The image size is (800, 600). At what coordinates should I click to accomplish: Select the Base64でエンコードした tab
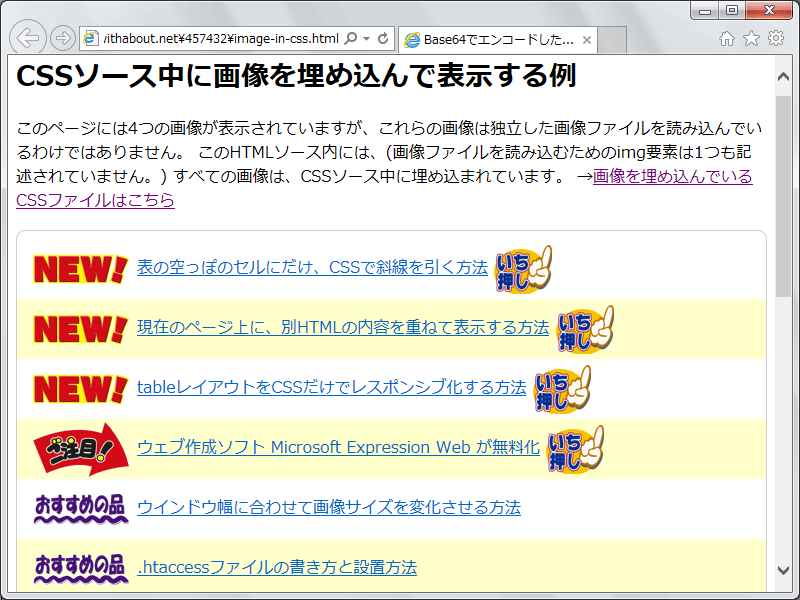(x=488, y=40)
